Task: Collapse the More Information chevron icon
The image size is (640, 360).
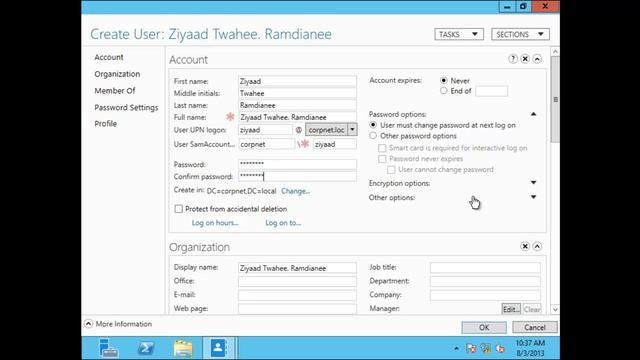Action: (x=88, y=324)
